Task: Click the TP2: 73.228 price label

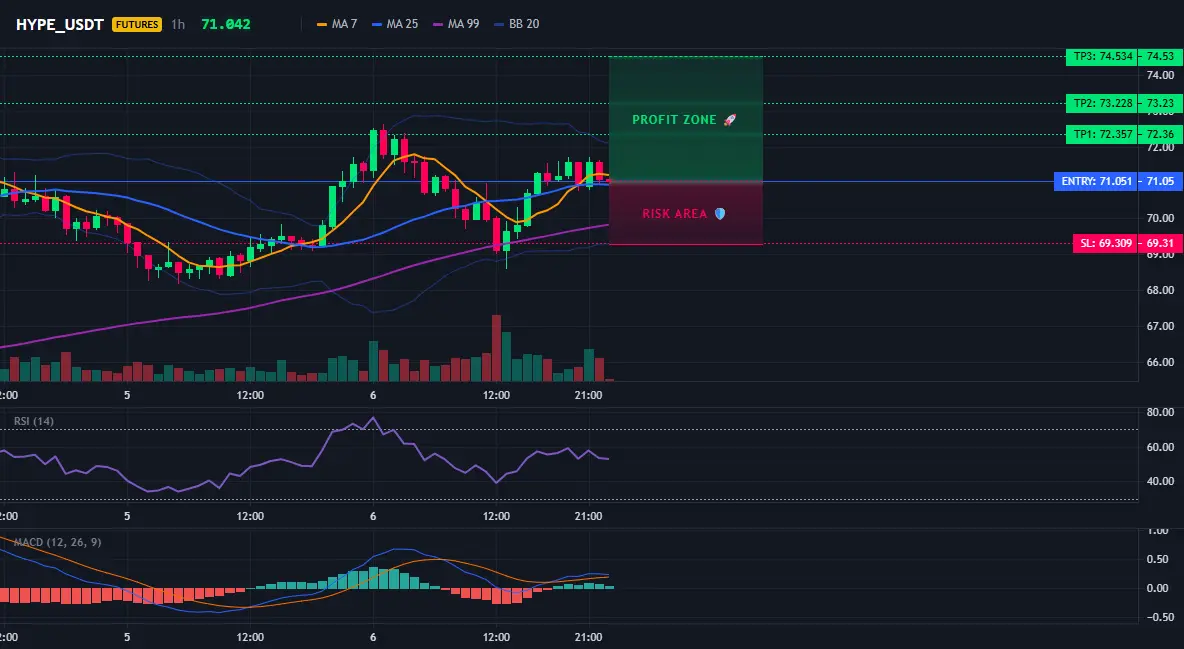Action: click(1103, 104)
